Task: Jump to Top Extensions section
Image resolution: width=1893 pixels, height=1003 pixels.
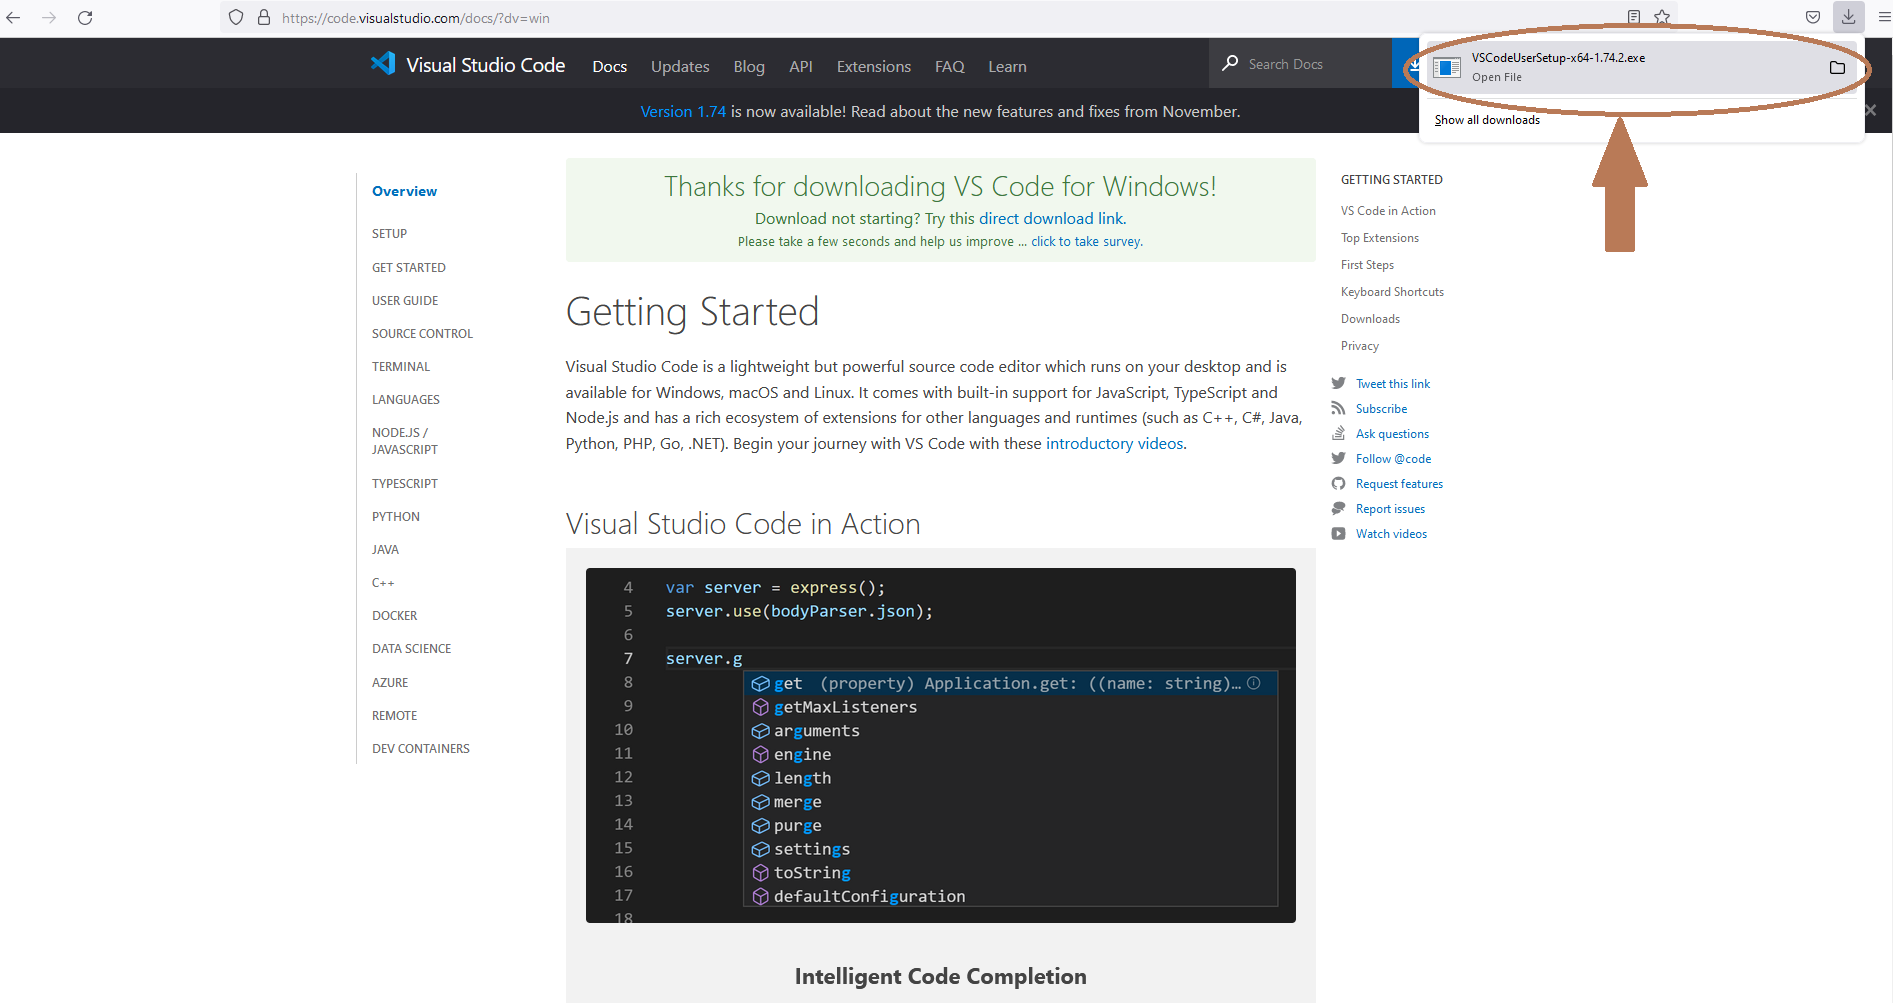Action: [x=1380, y=238]
